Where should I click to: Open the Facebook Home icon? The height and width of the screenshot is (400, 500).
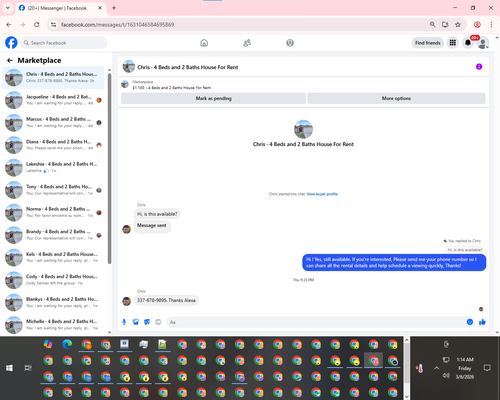tap(204, 43)
